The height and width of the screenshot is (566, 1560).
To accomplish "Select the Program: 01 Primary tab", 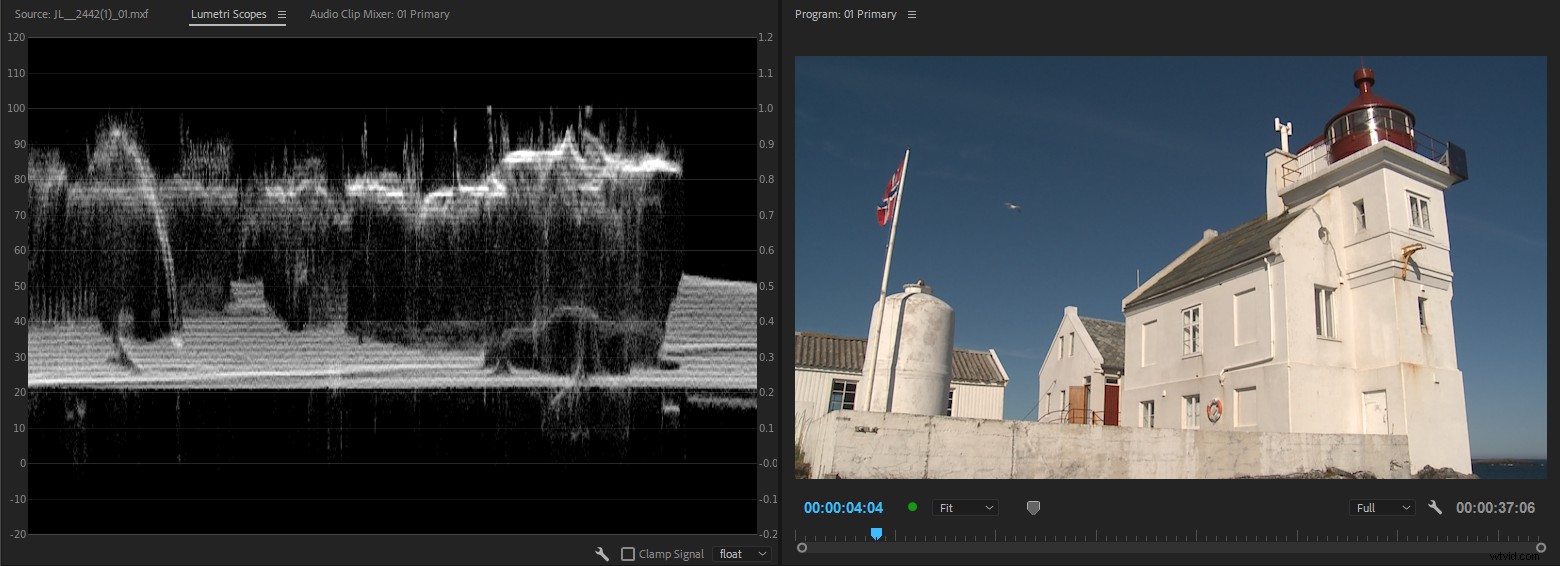I will pyautogui.click(x=845, y=15).
